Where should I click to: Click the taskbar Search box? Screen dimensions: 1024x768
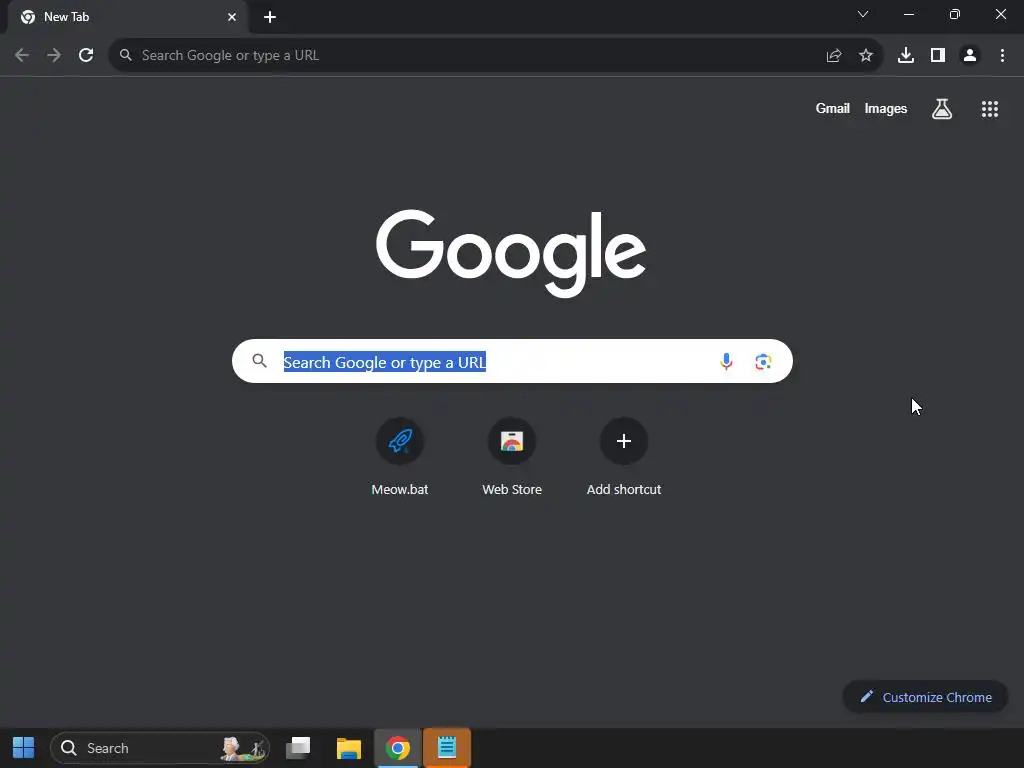click(159, 748)
